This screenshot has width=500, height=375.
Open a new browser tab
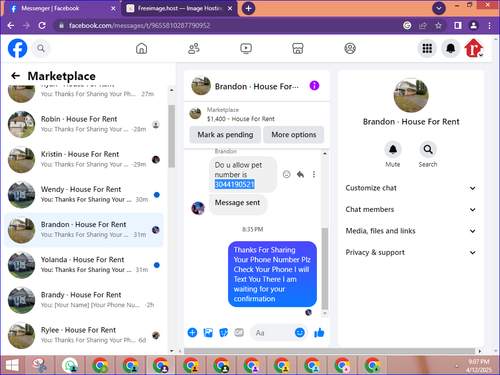click(248, 8)
